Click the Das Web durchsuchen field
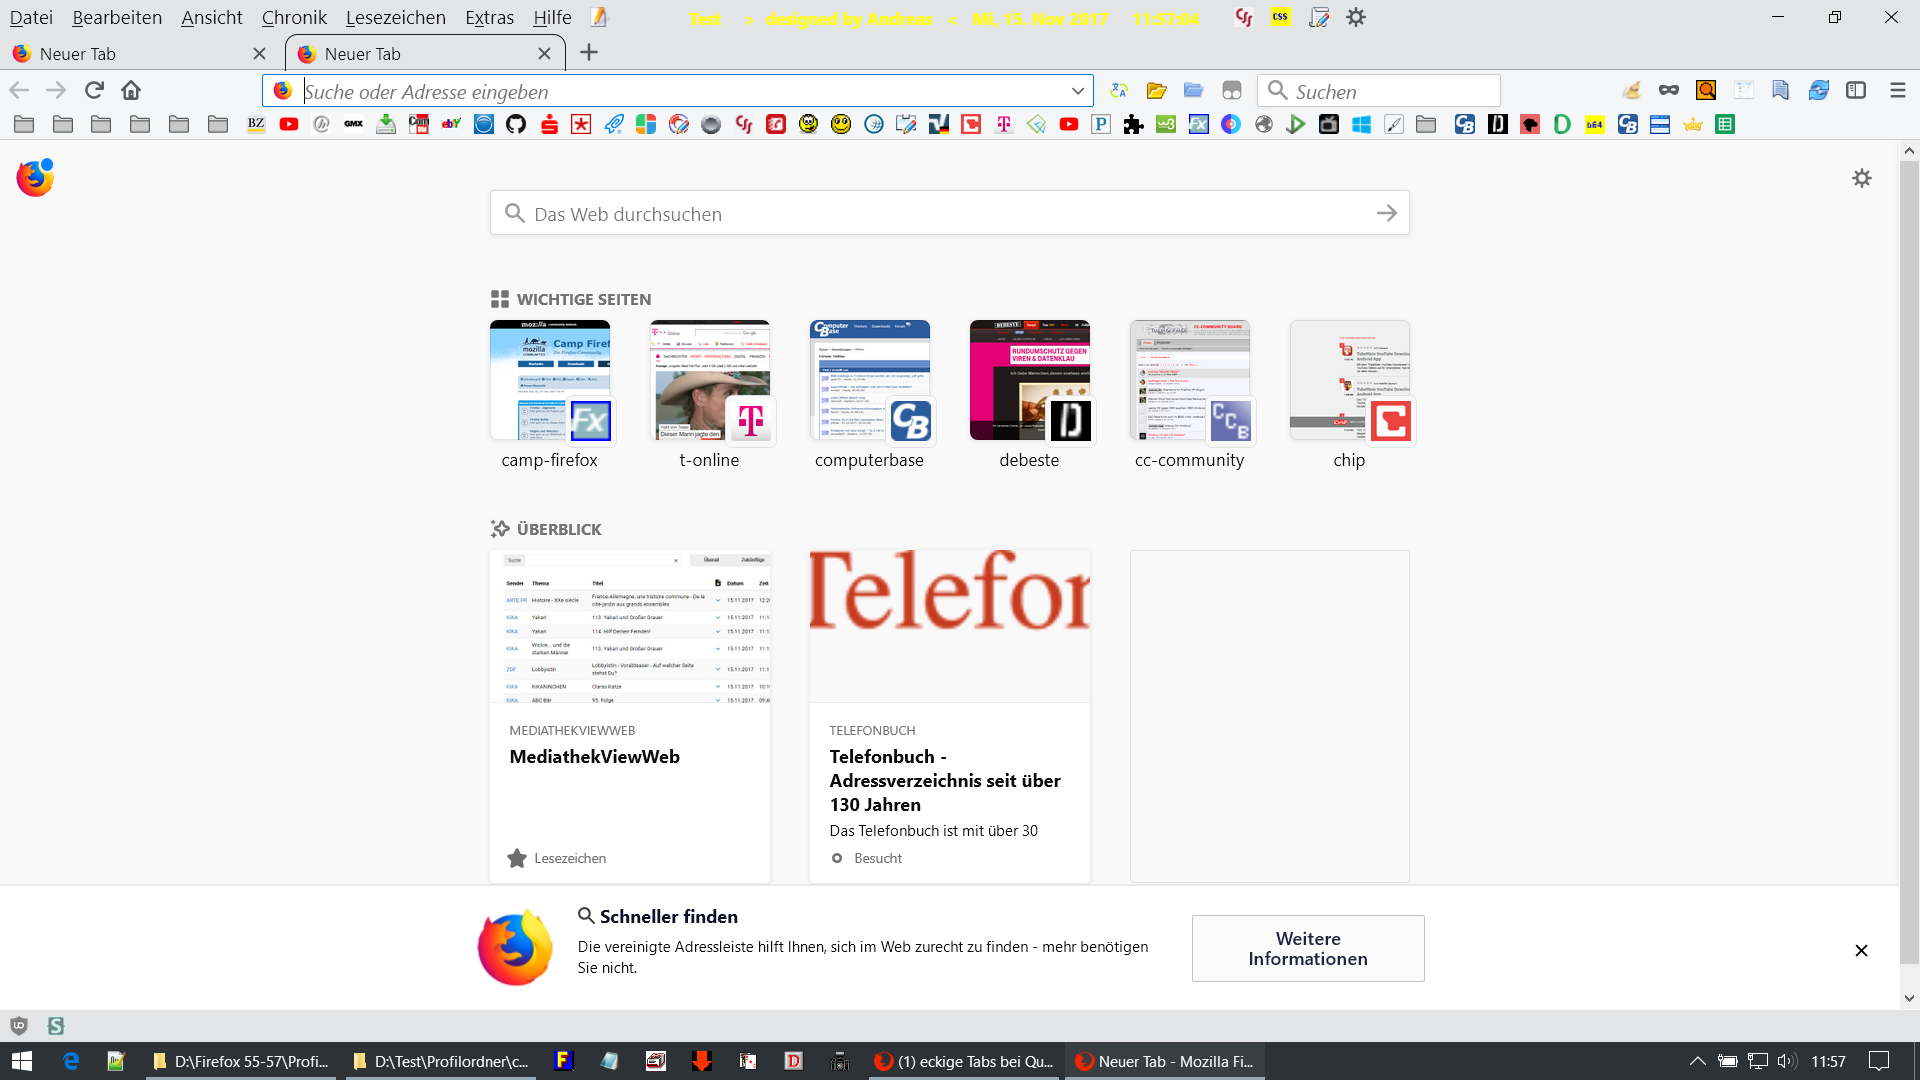1920x1080 pixels. (948, 213)
